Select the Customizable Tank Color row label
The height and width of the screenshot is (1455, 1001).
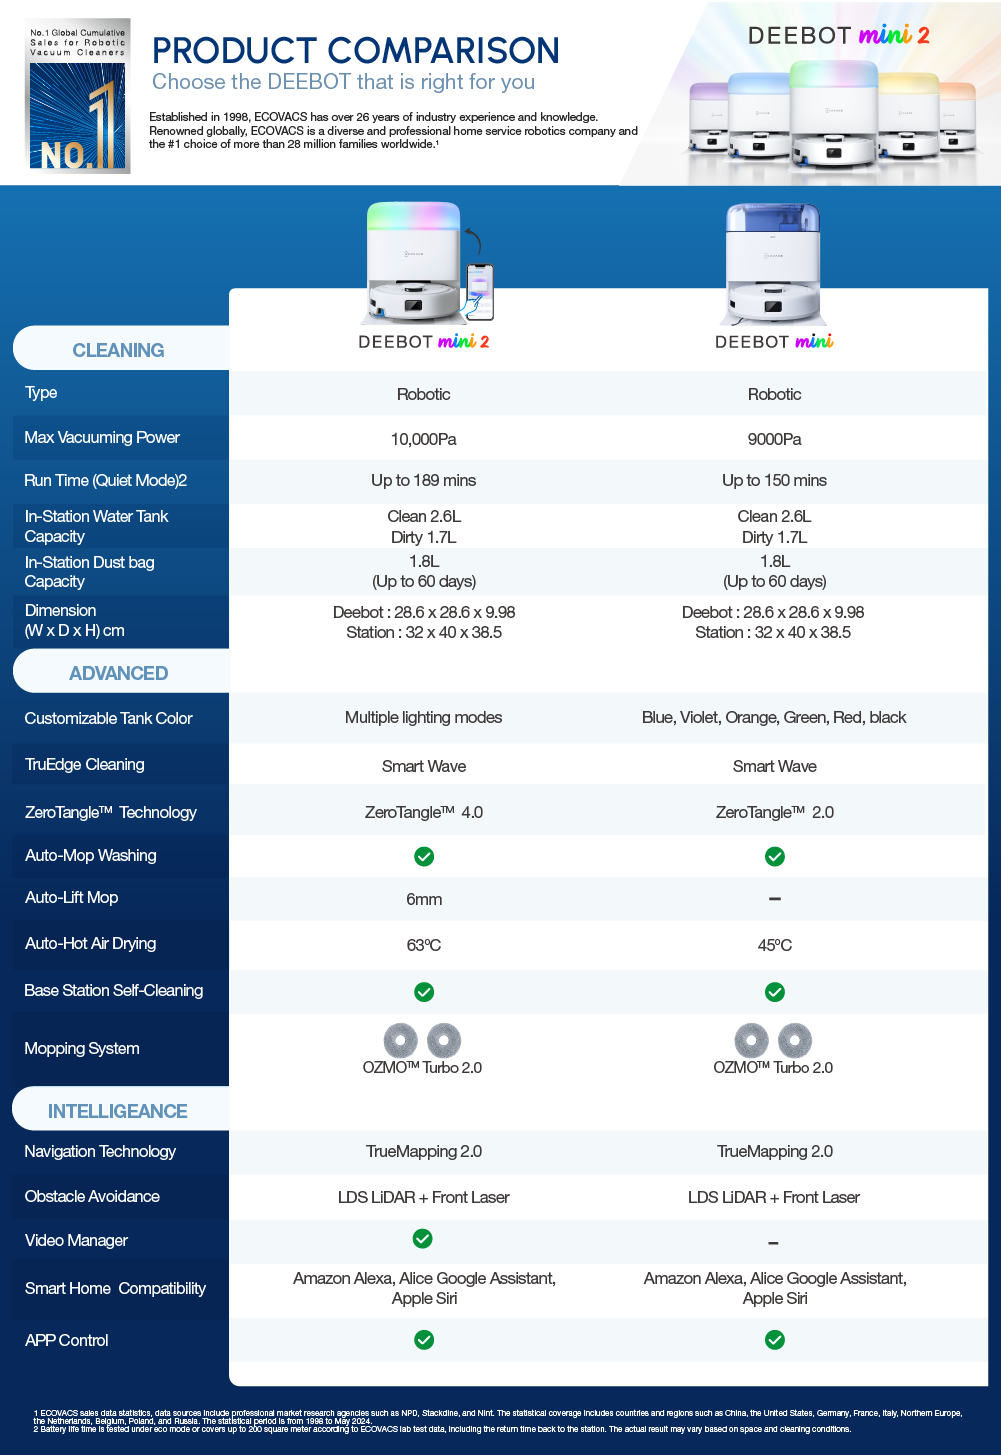click(108, 718)
